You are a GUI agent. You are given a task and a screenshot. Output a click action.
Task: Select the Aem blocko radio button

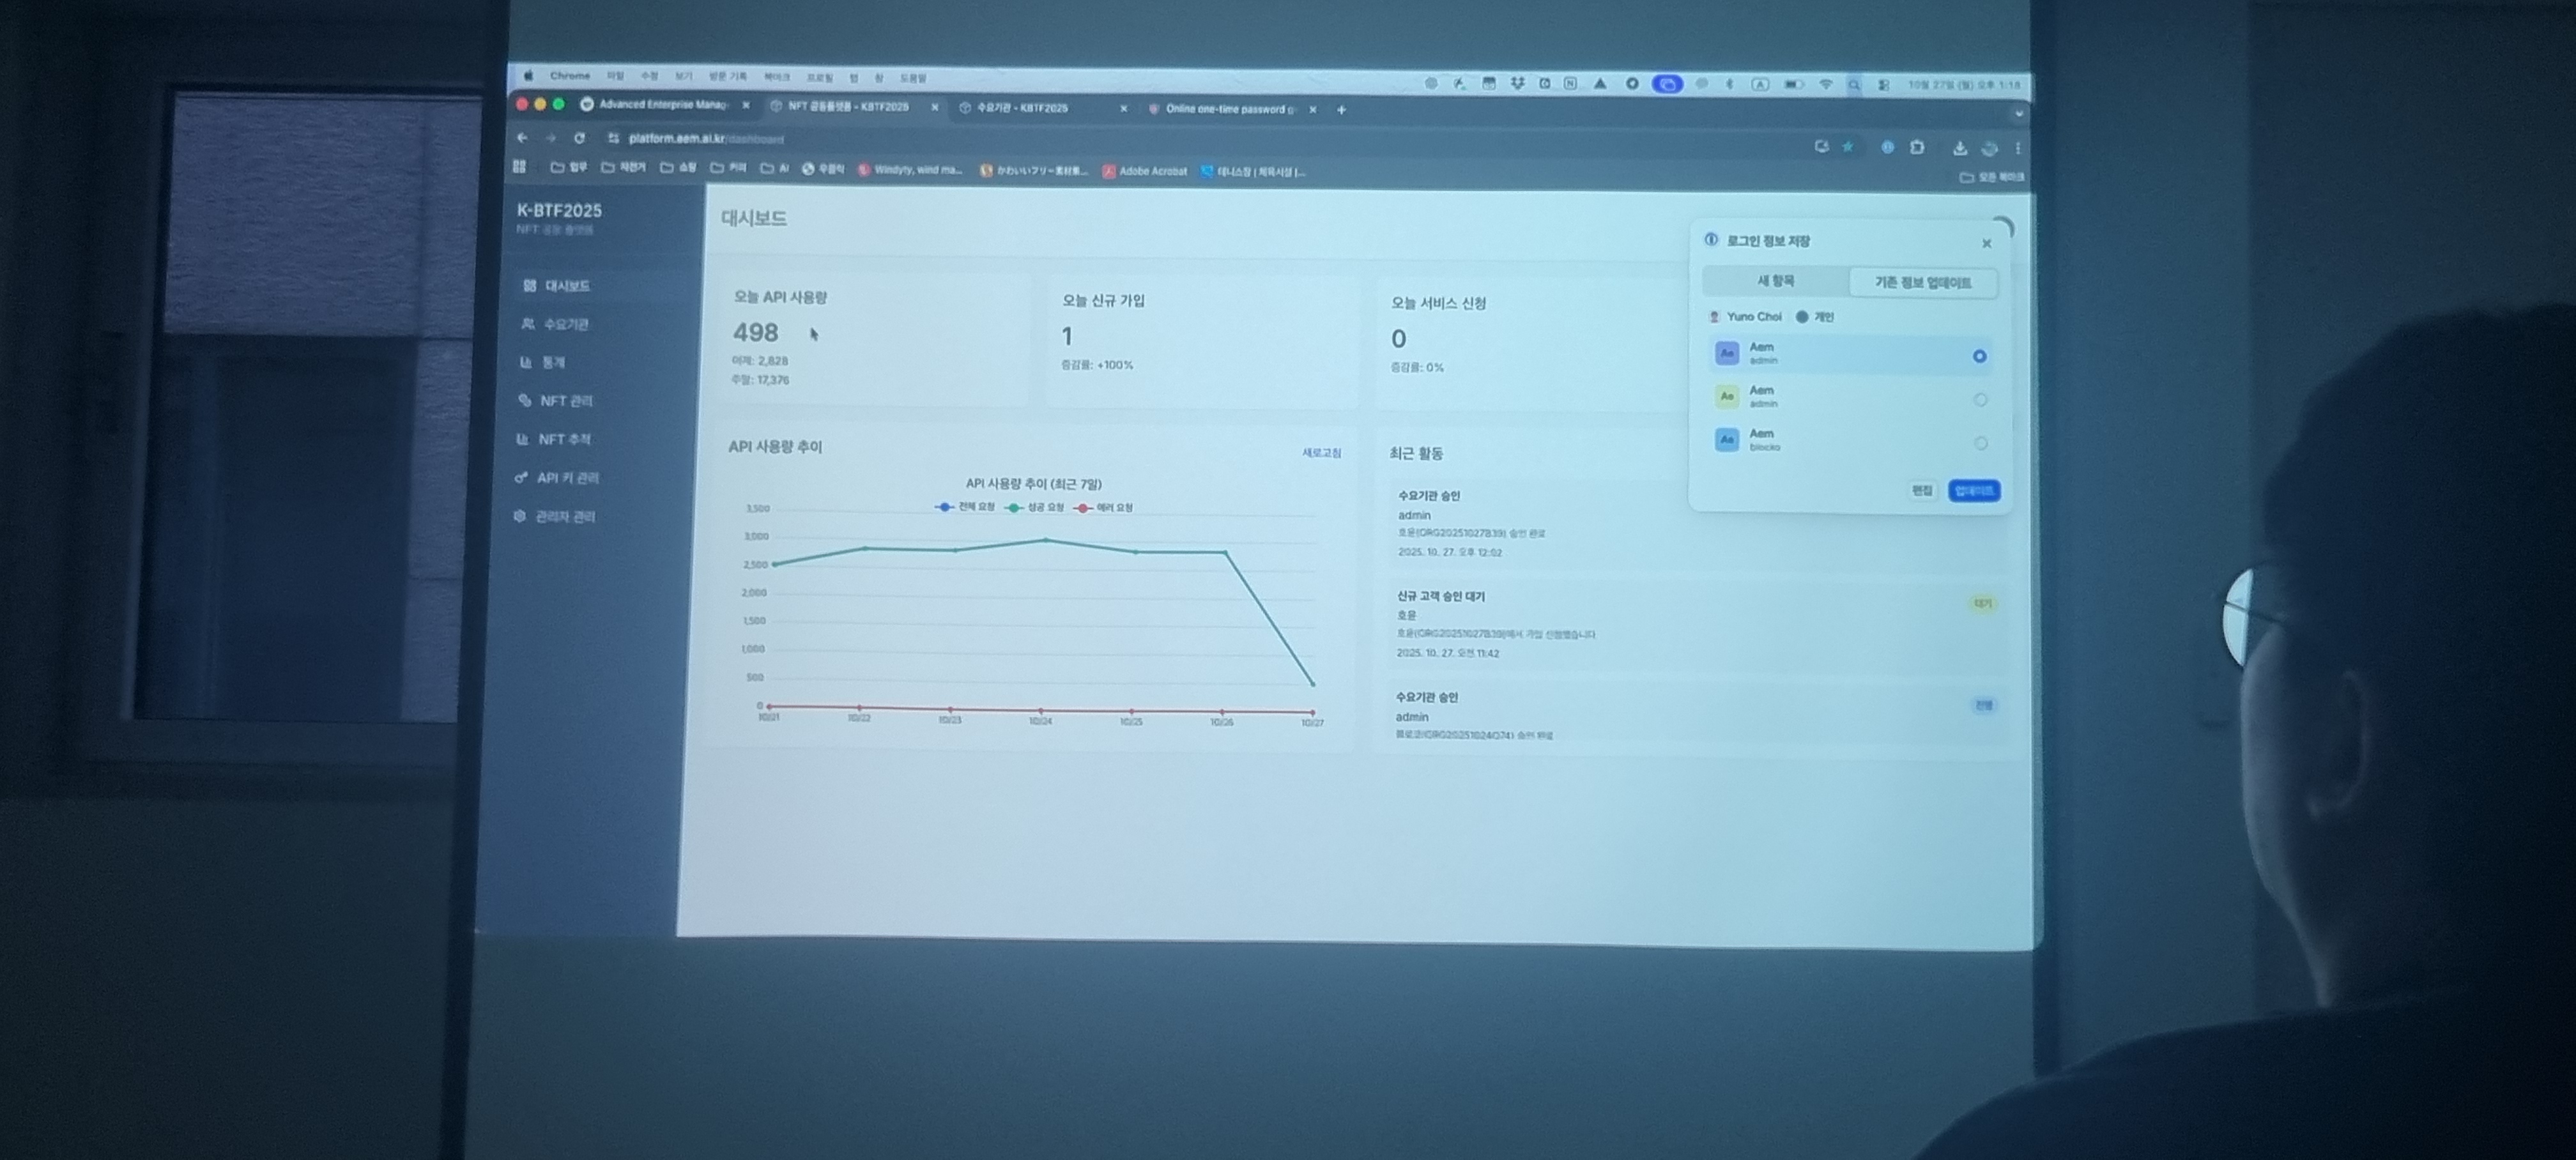pos(1980,443)
